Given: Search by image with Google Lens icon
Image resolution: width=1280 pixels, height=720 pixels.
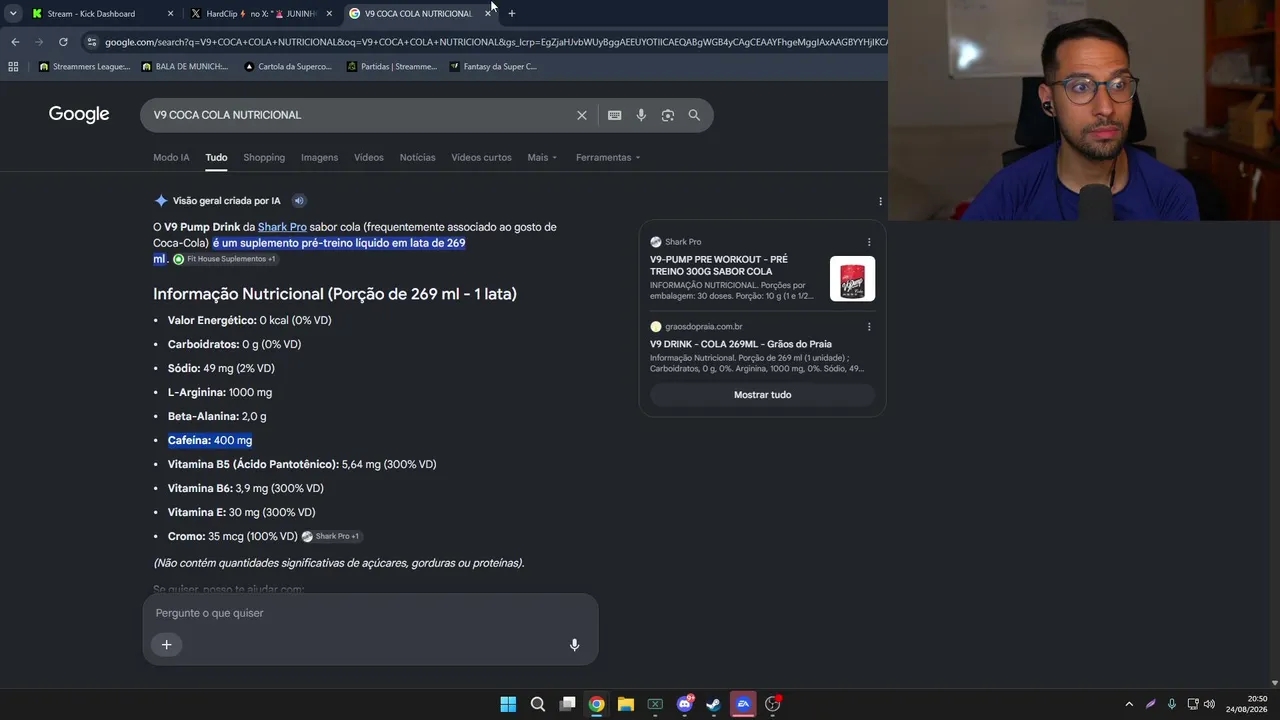Looking at the screenshot, I should tap(668, 115).
